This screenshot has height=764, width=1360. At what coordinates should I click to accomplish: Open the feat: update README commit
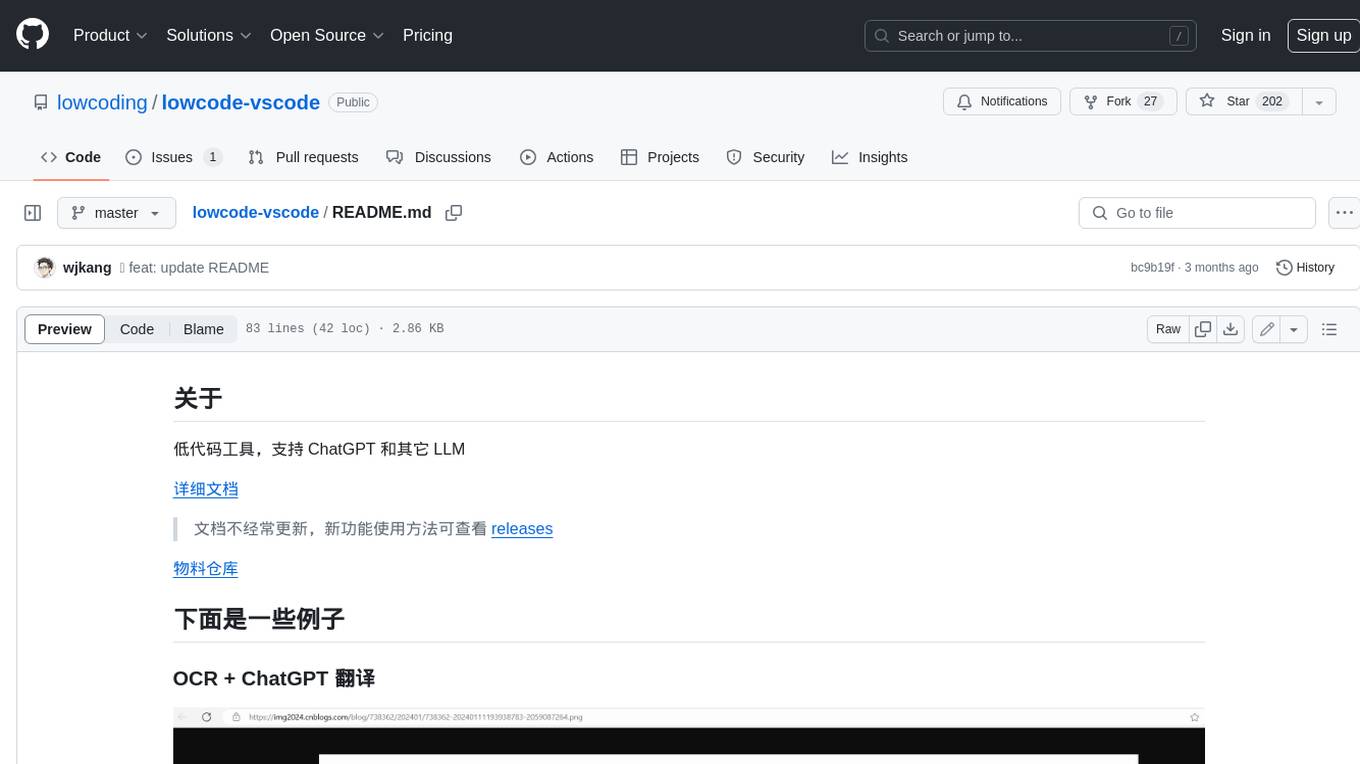(x=199, y=268)
